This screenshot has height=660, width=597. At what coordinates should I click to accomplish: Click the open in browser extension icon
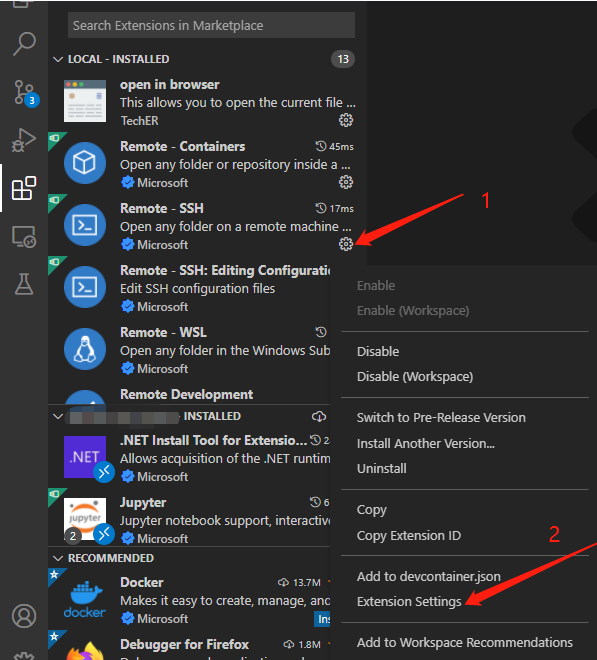[x=85, y=101]
